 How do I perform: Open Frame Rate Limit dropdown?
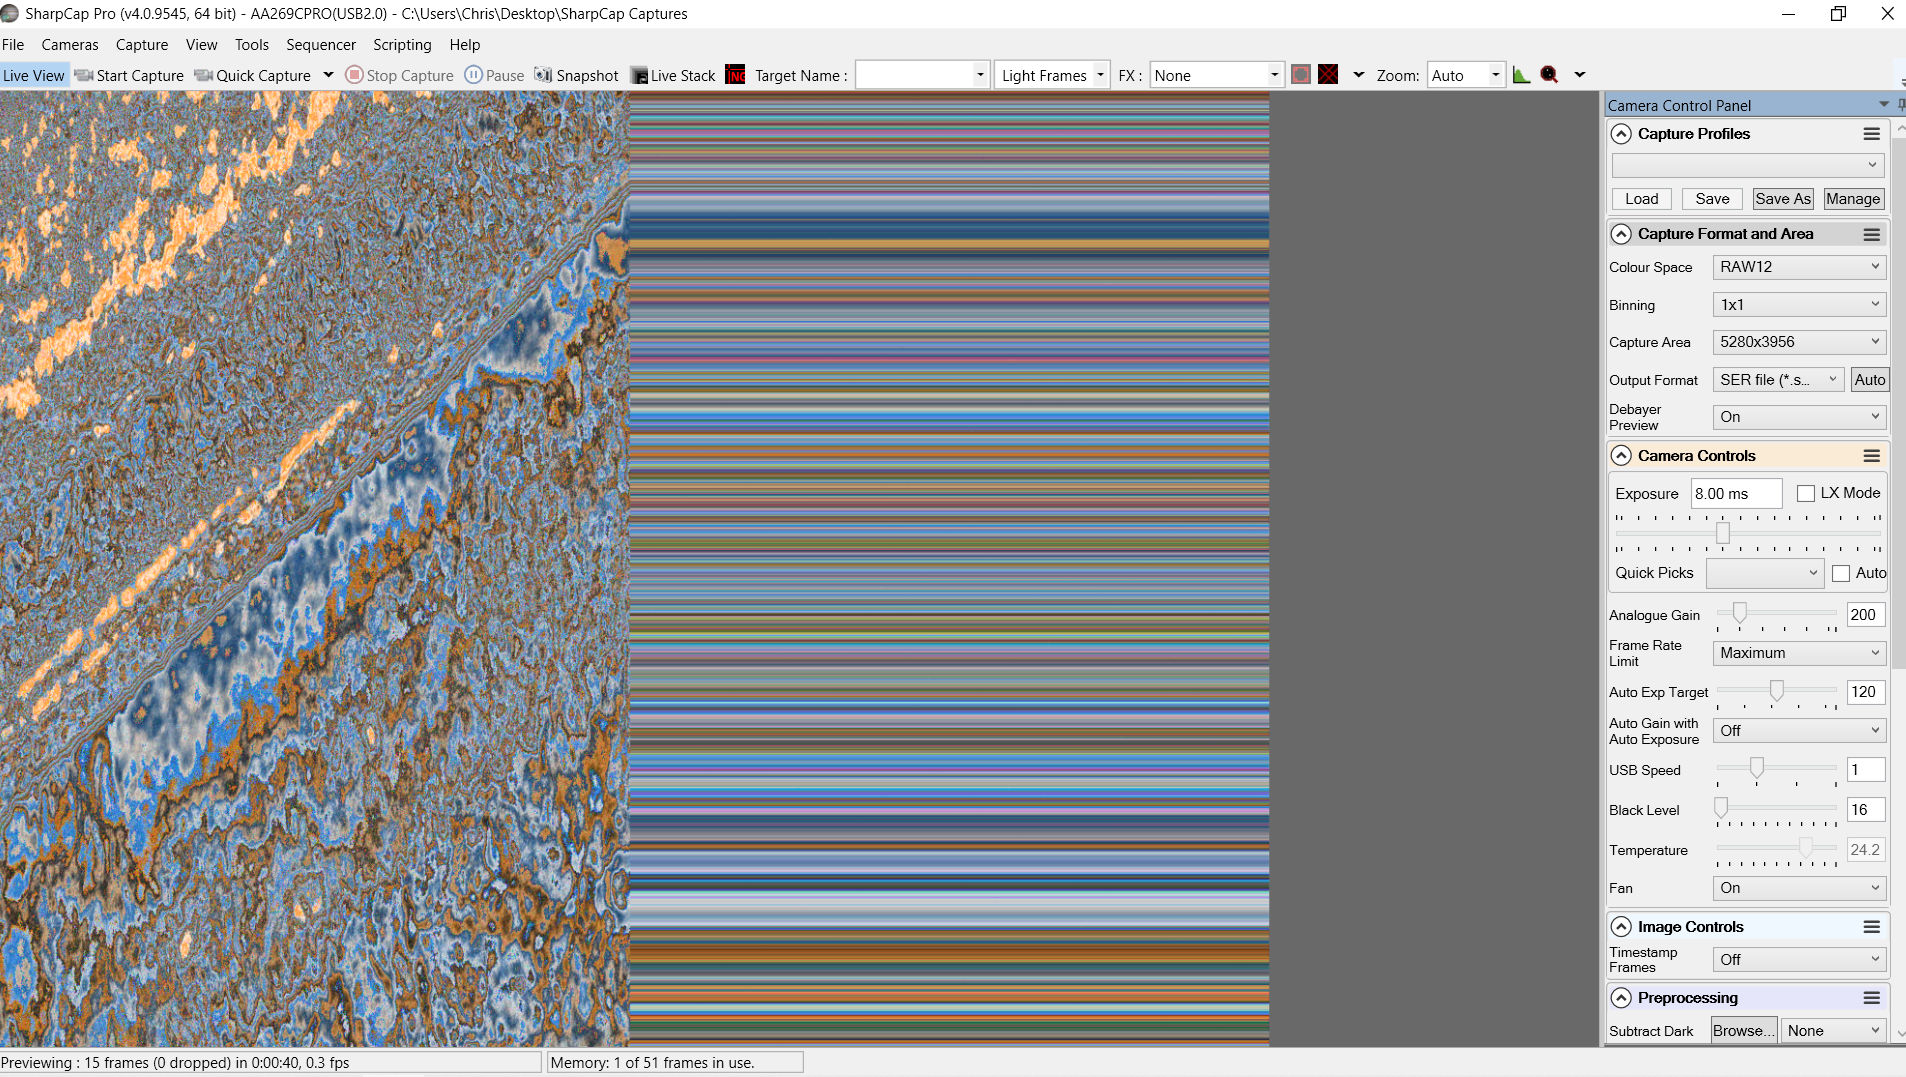click(x=1799, y=653)
